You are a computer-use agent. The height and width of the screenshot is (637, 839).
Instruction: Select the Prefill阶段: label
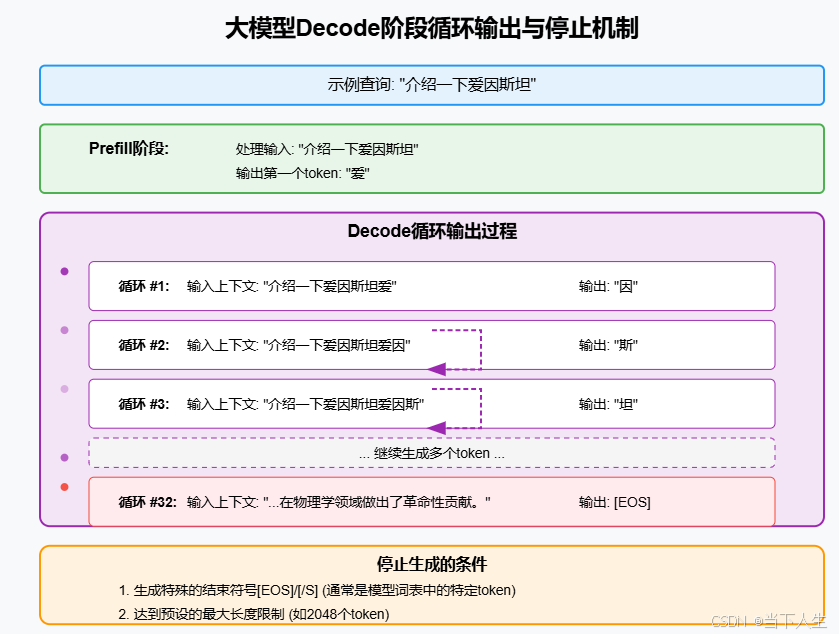pyautogui.click(x=129, y=148)
